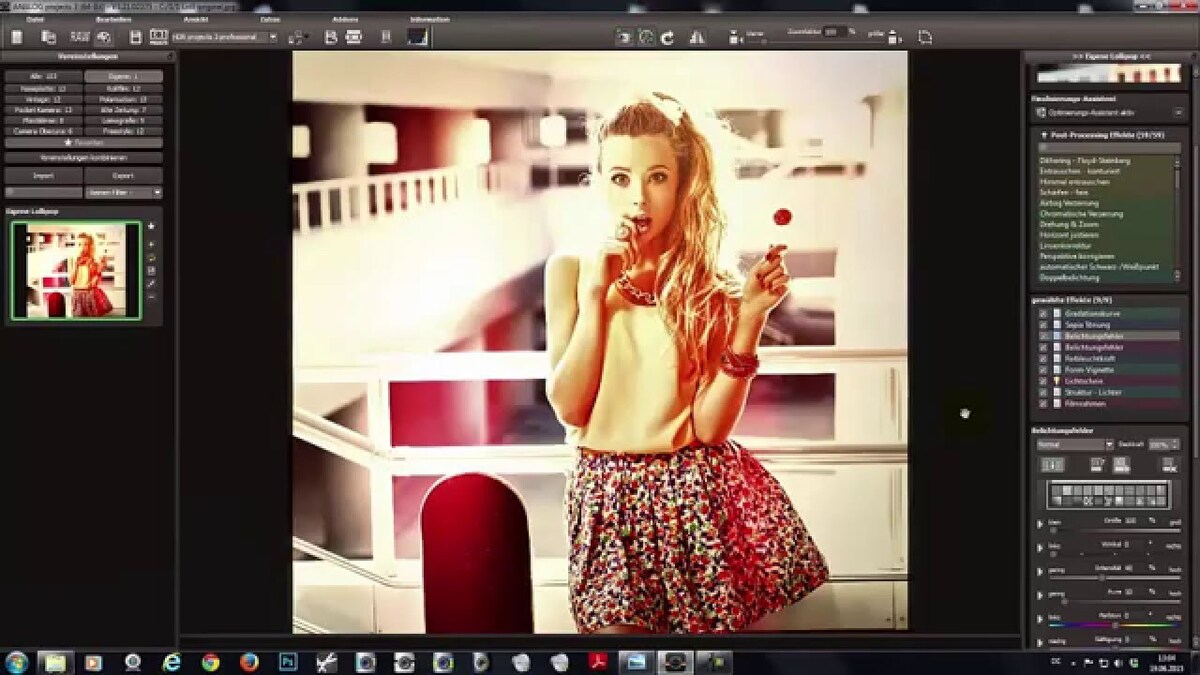
Task: Click the printer icon in toolbar
Action: 353,37
